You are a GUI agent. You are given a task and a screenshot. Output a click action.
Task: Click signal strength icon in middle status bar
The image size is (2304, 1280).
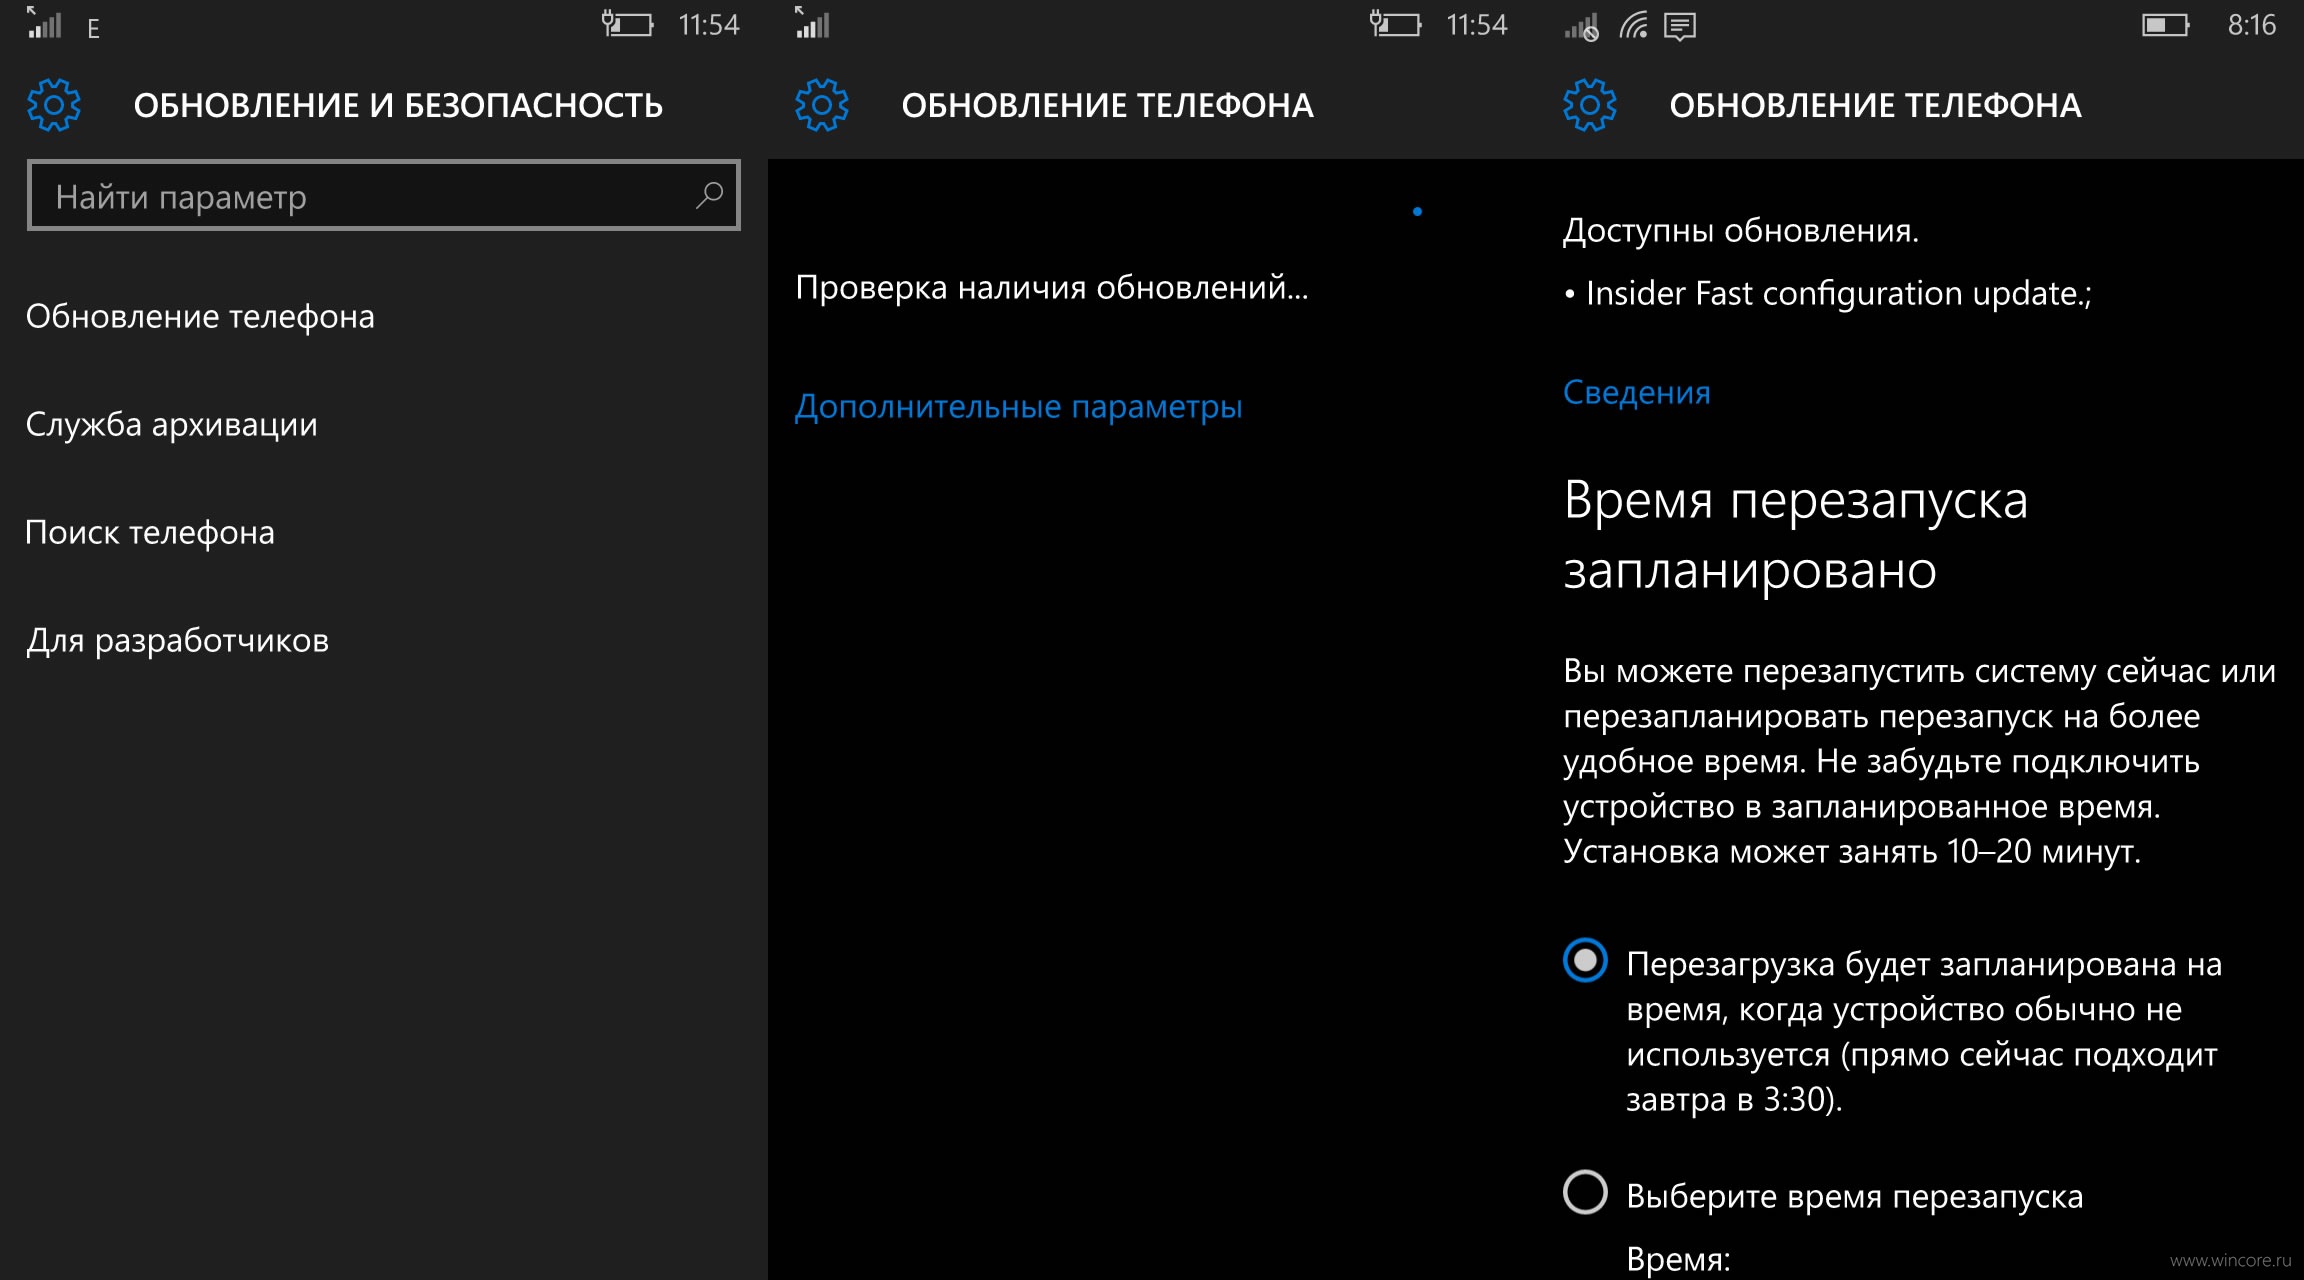point(812,23)
